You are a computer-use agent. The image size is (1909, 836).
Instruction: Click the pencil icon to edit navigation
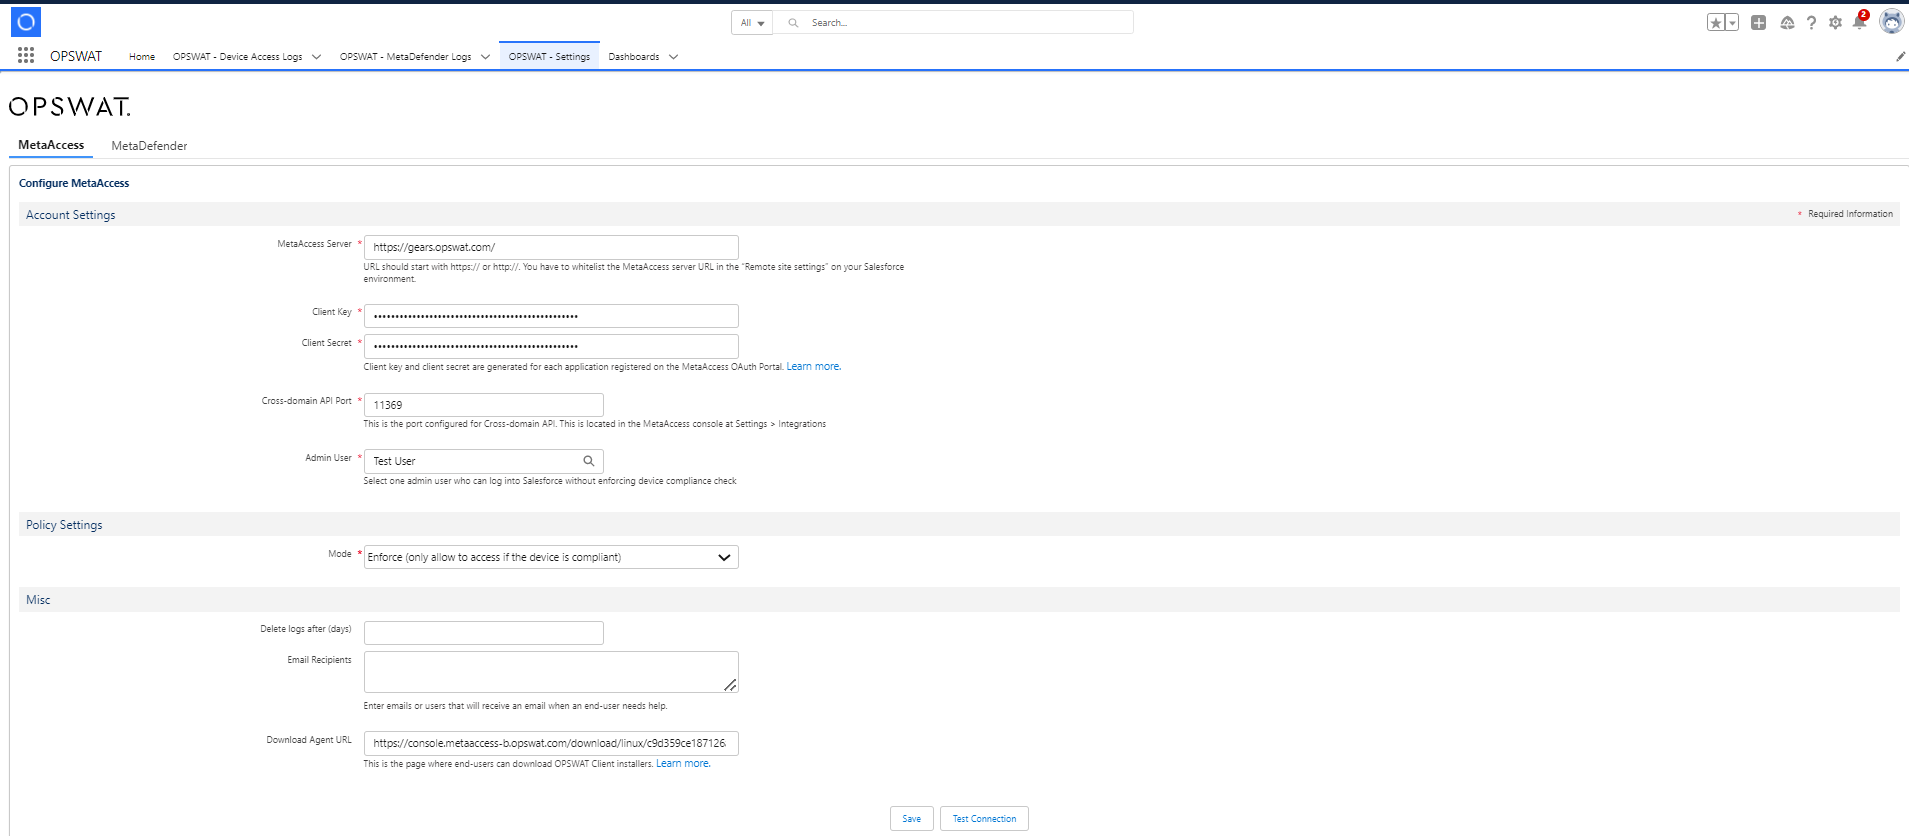pos(1900,57)
